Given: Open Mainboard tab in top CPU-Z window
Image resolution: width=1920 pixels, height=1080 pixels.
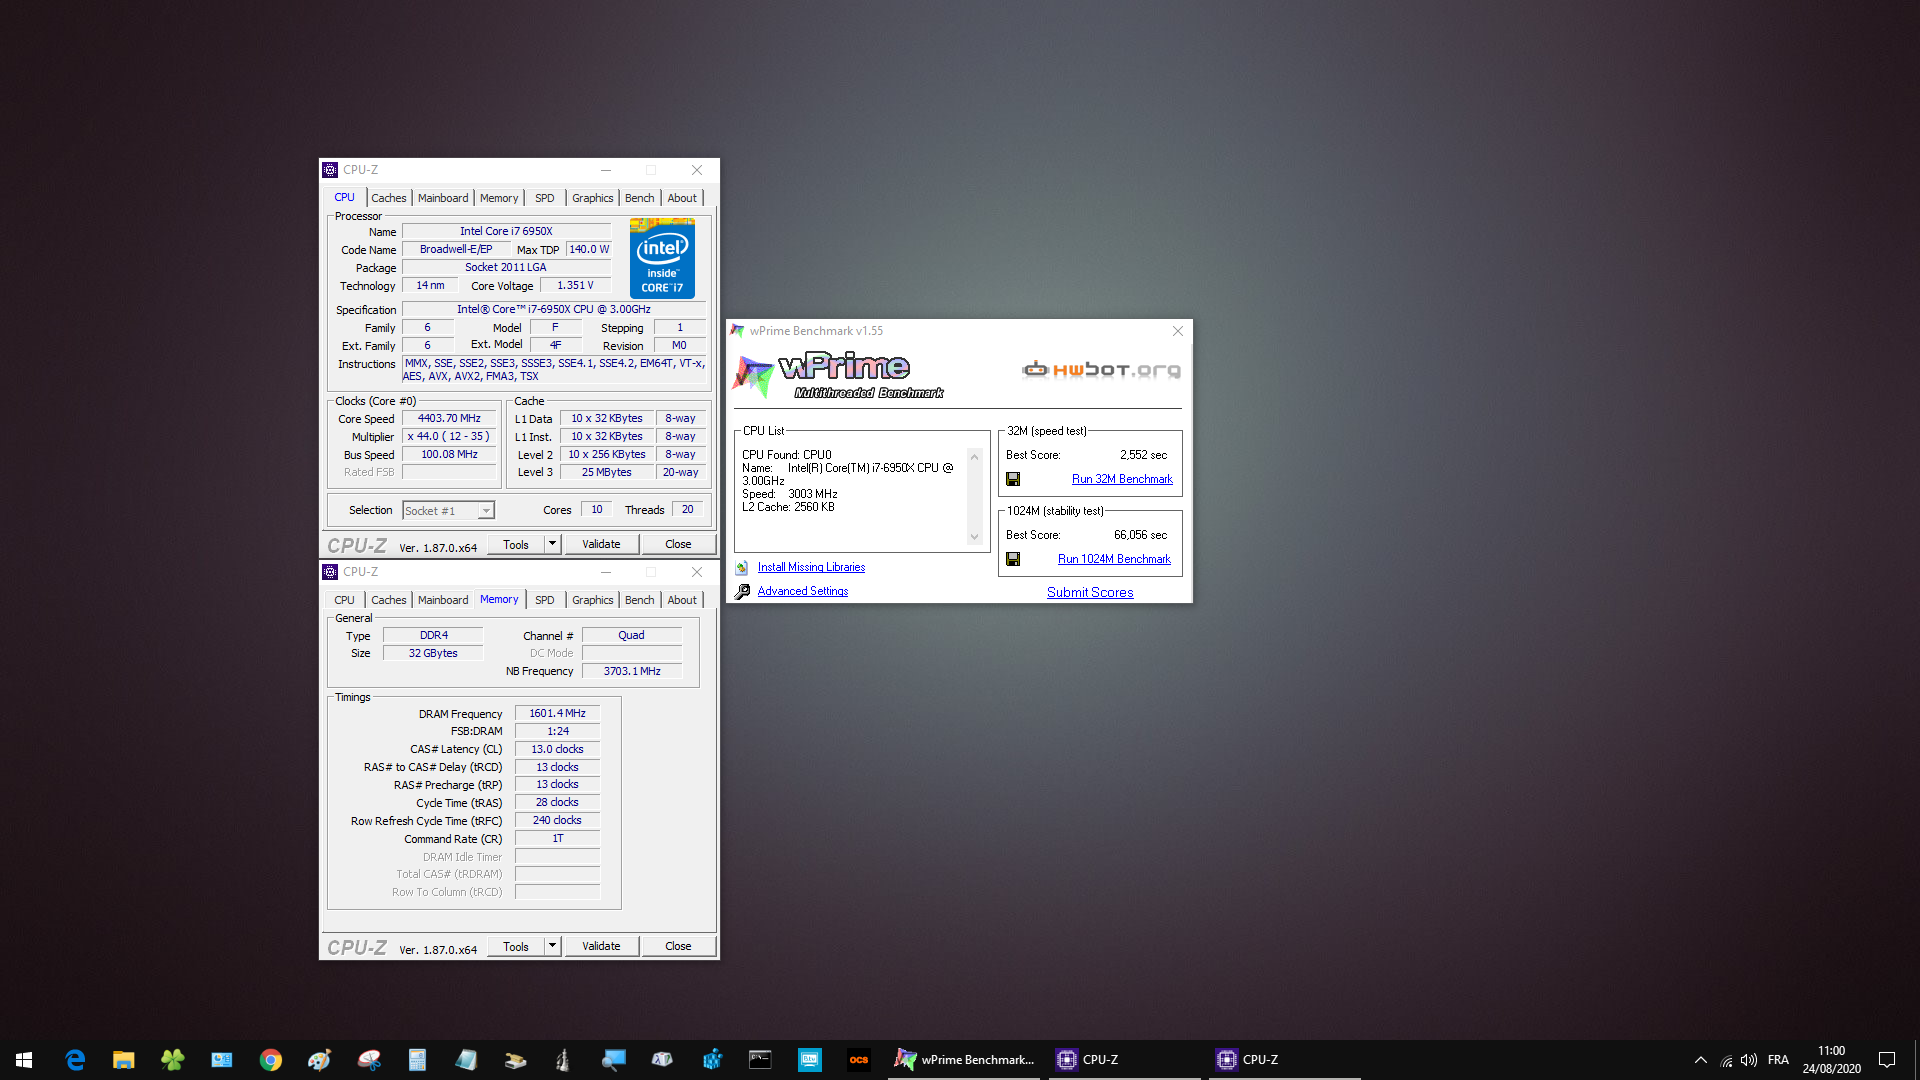Looking at the screenshot, I should tap(443, 198).
